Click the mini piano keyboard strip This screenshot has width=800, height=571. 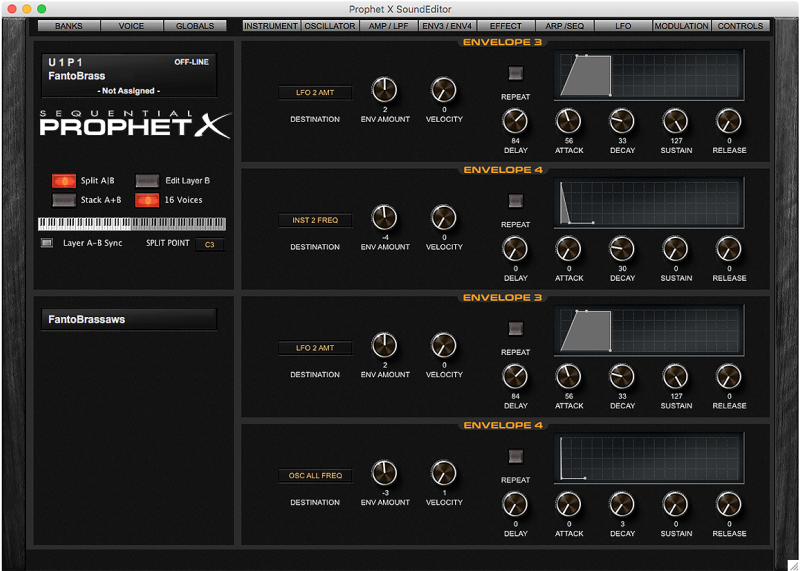(131, 224)
